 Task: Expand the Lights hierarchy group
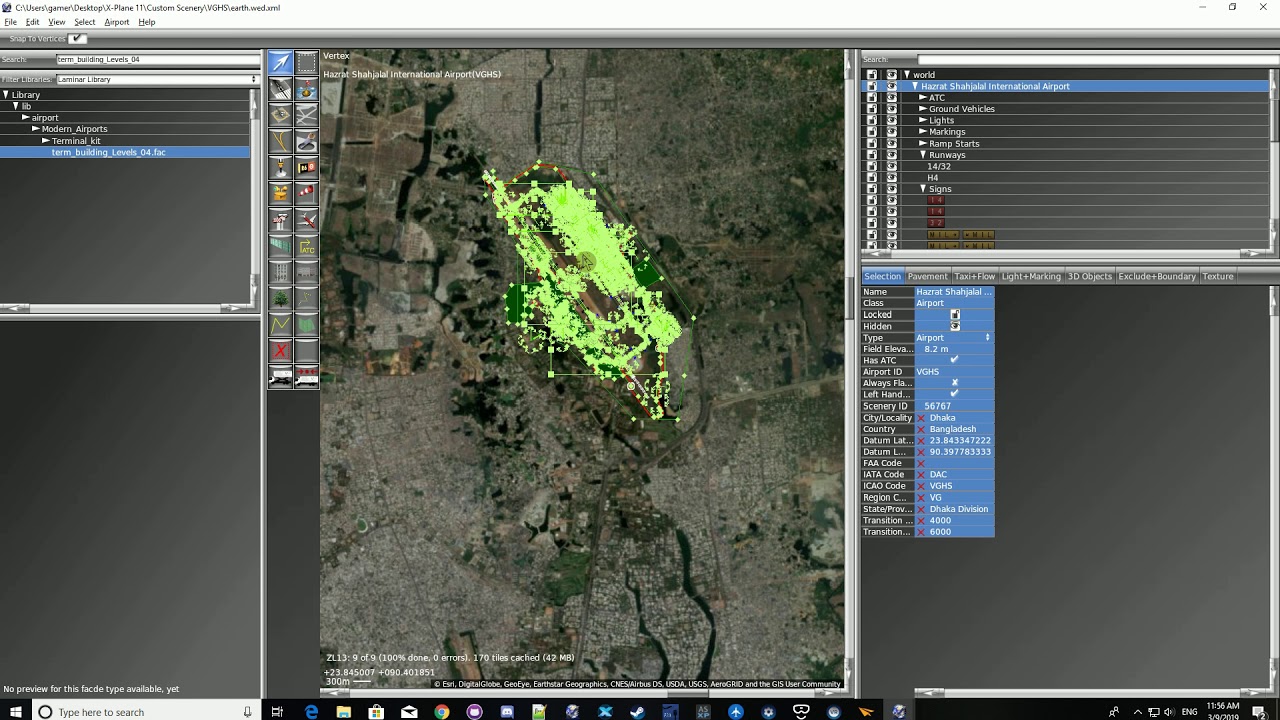[x=923, y=120]
